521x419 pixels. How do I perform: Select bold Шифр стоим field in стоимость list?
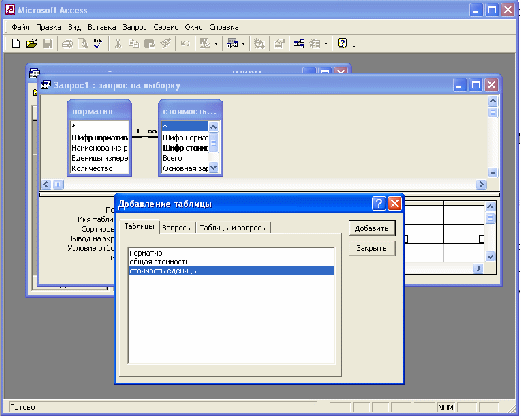coord(185,148)
